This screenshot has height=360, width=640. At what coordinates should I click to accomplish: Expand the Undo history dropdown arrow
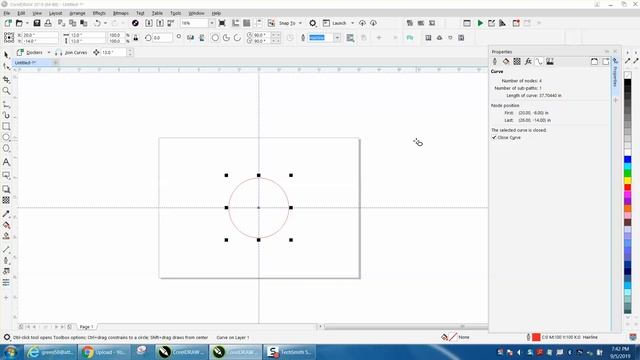coord(105,23)
